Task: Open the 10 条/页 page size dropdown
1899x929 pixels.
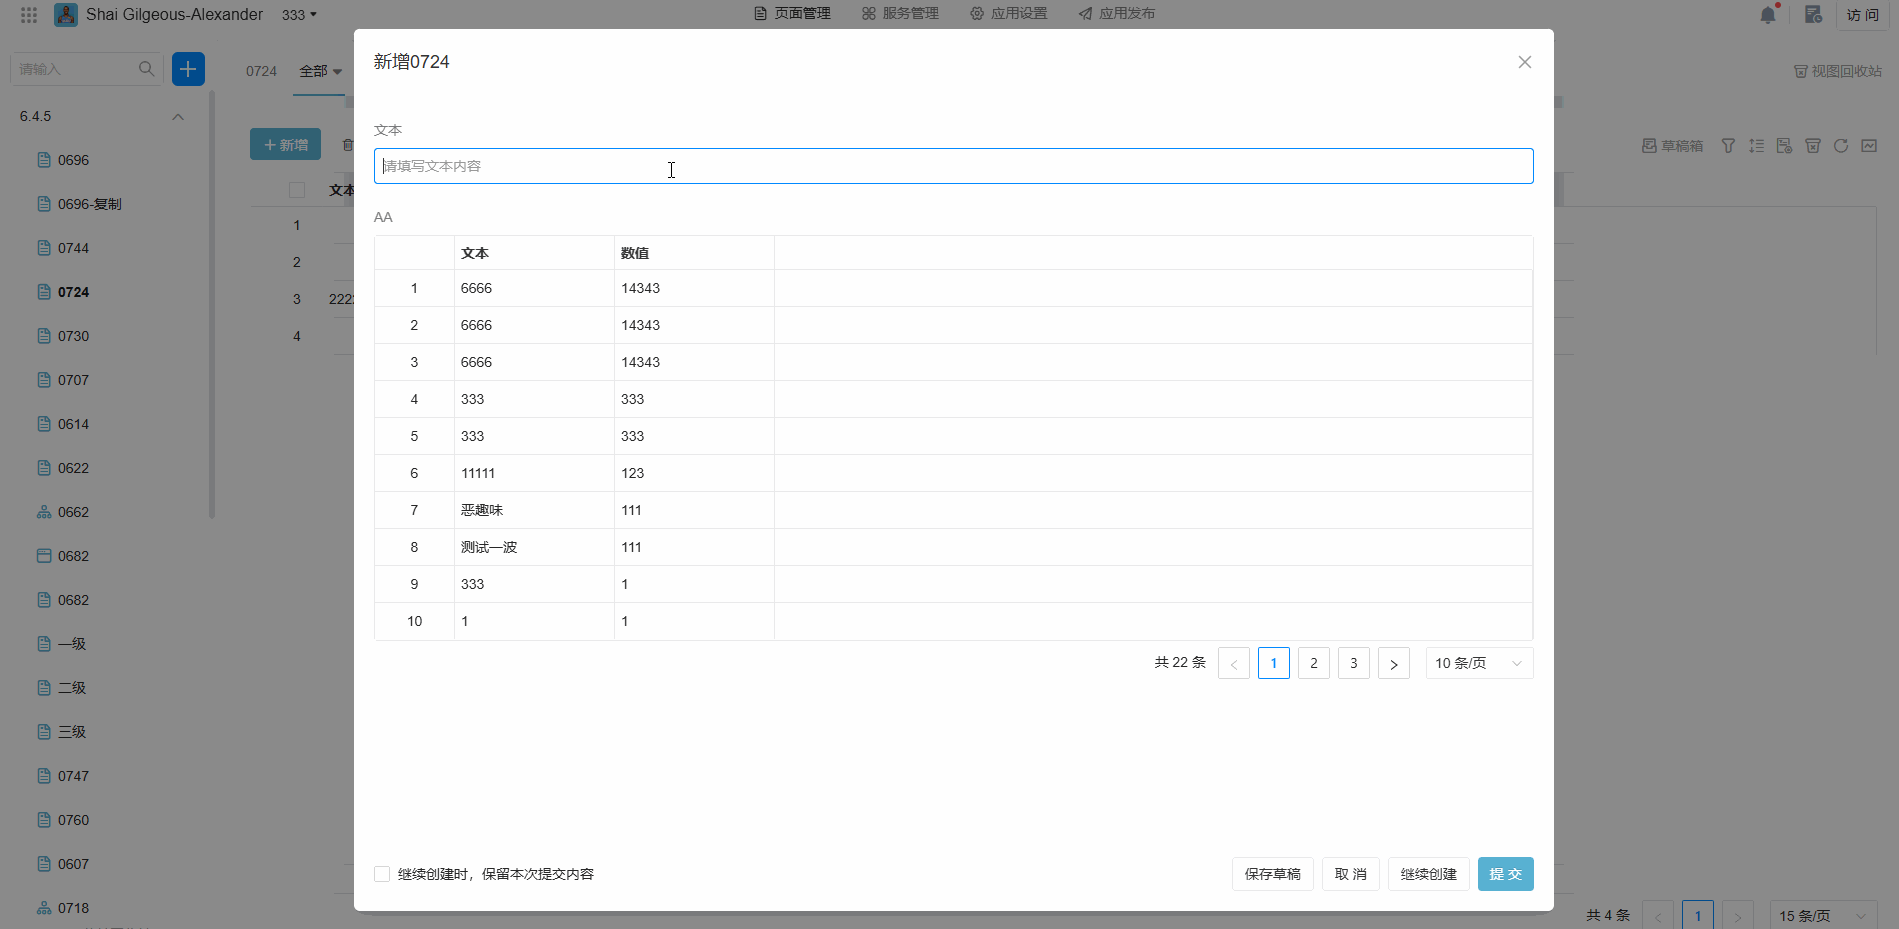Action: 1478,663
